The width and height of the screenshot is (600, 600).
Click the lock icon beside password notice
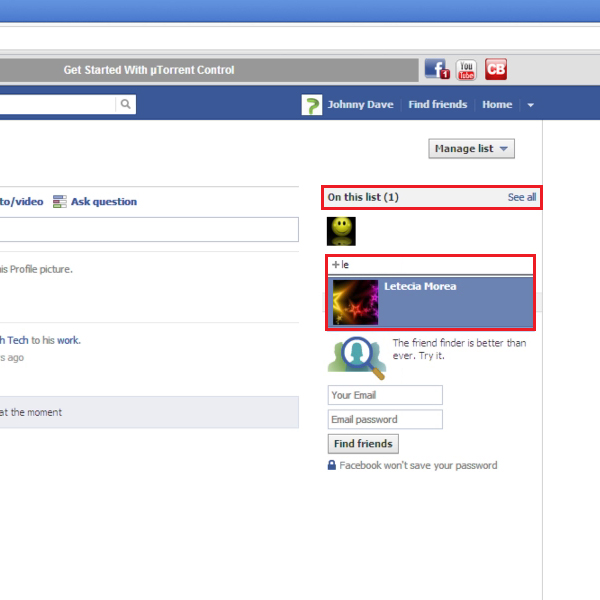point(332,465)
